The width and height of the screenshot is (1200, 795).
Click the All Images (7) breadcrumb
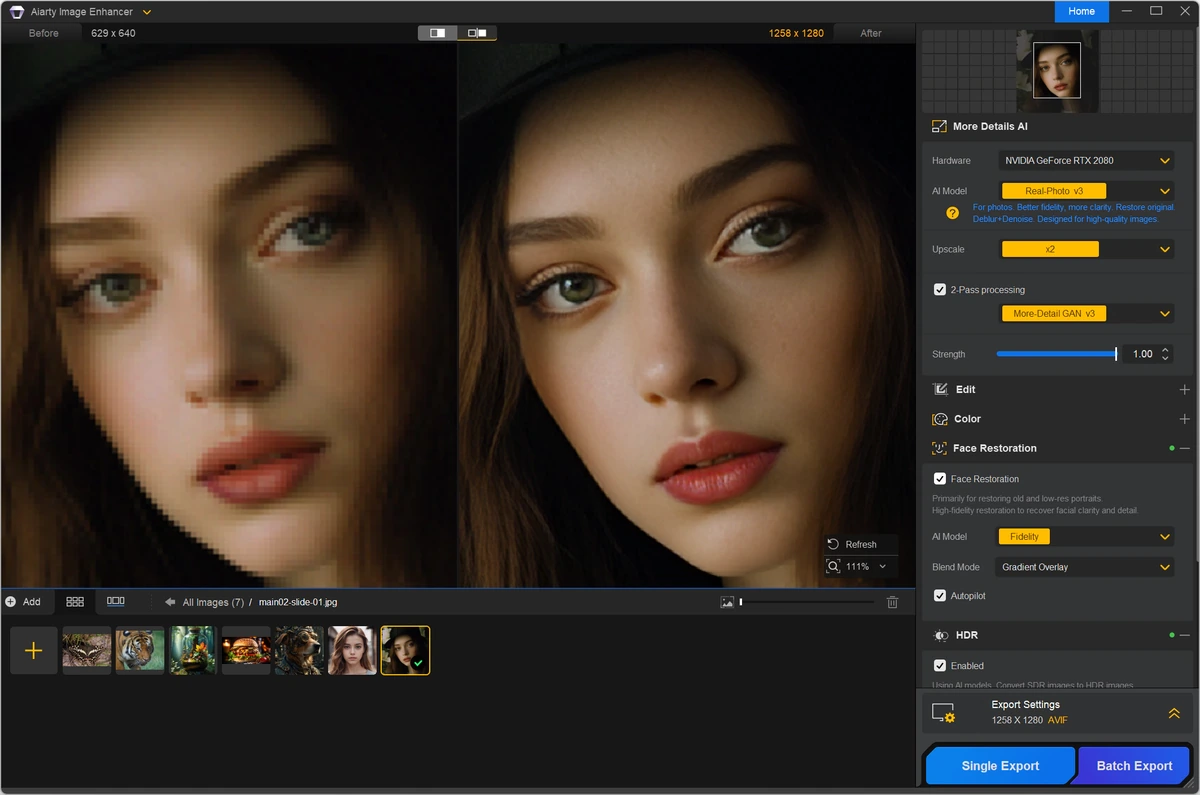[x=212, y=603]
